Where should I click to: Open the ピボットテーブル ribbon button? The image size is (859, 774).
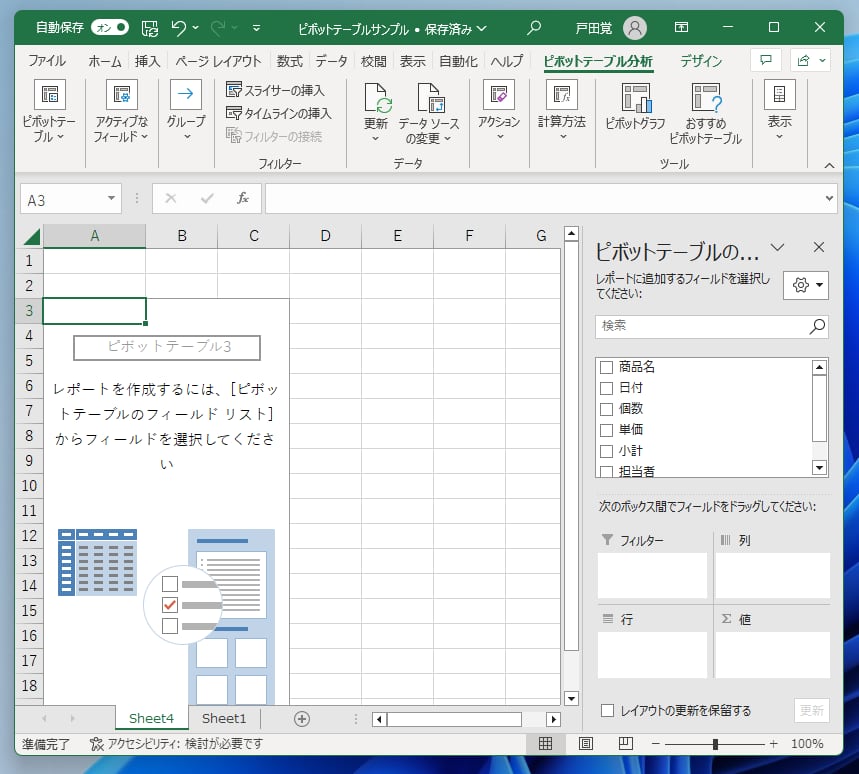coord(49,112)
